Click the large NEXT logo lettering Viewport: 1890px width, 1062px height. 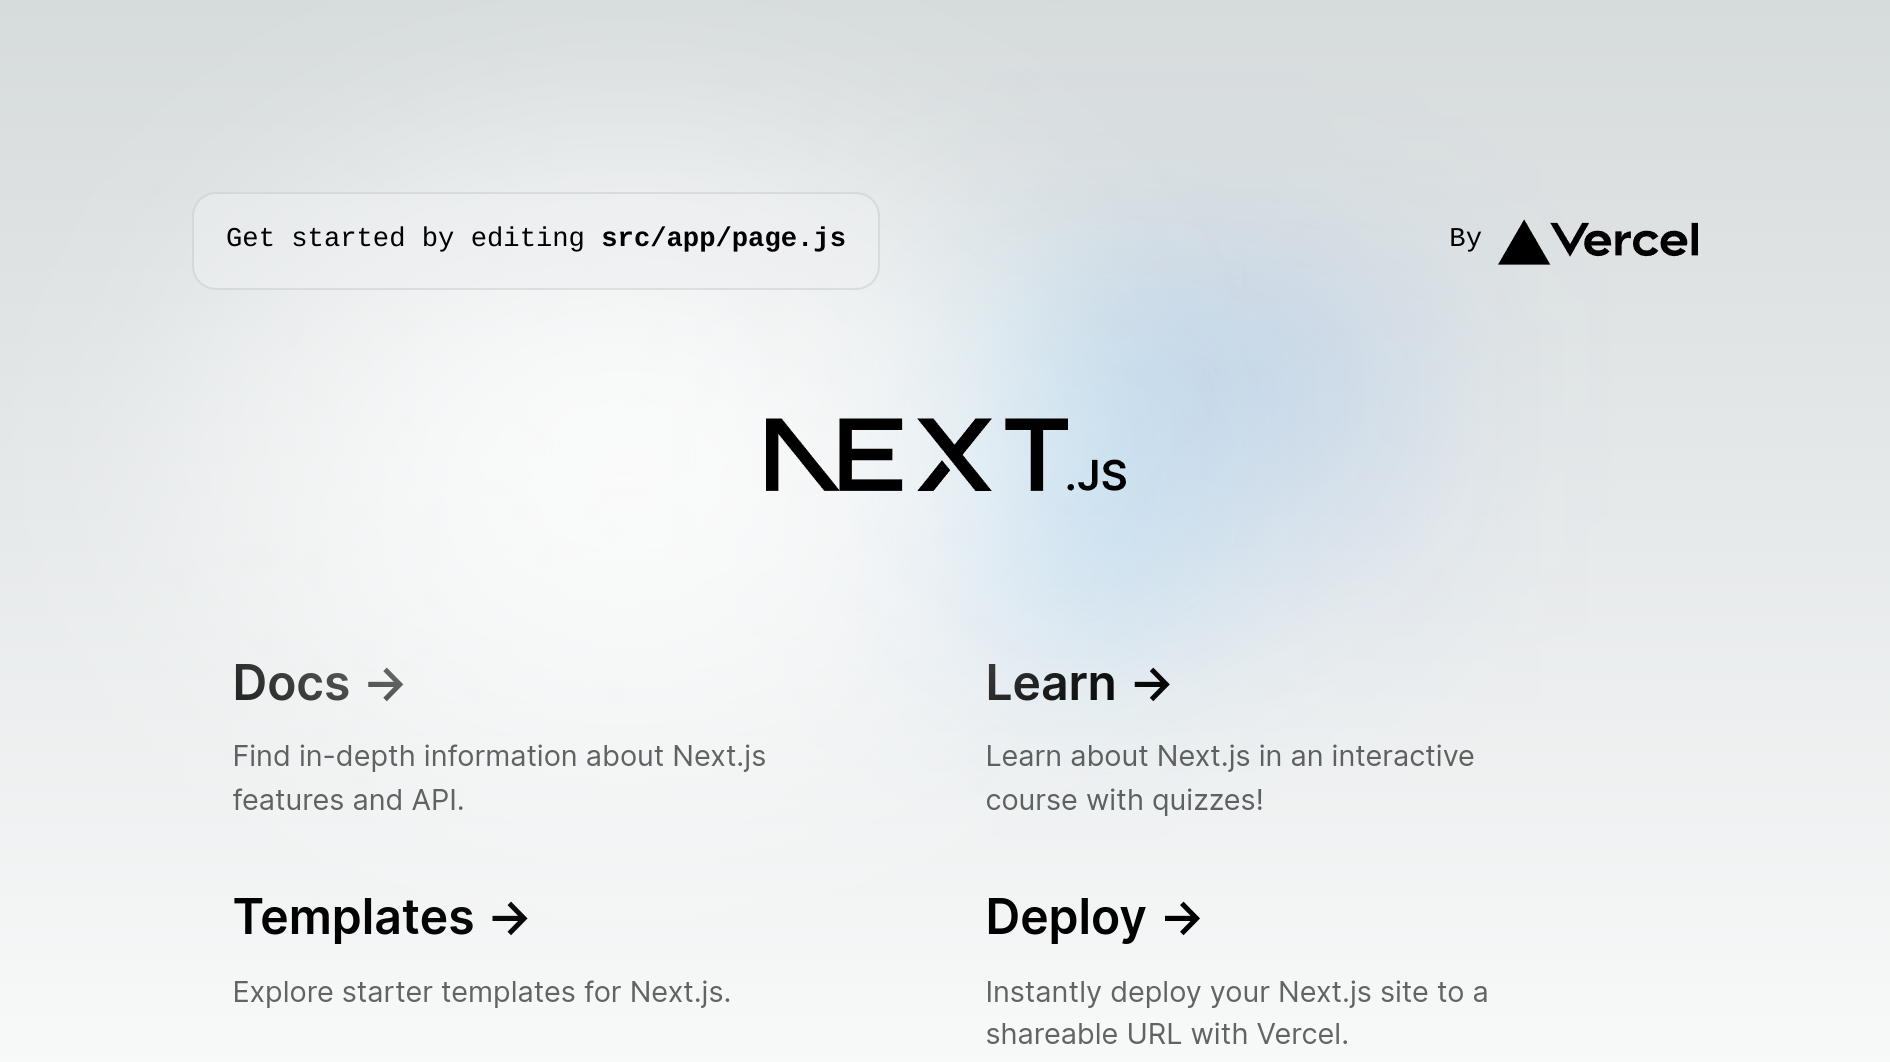(915, 455)
